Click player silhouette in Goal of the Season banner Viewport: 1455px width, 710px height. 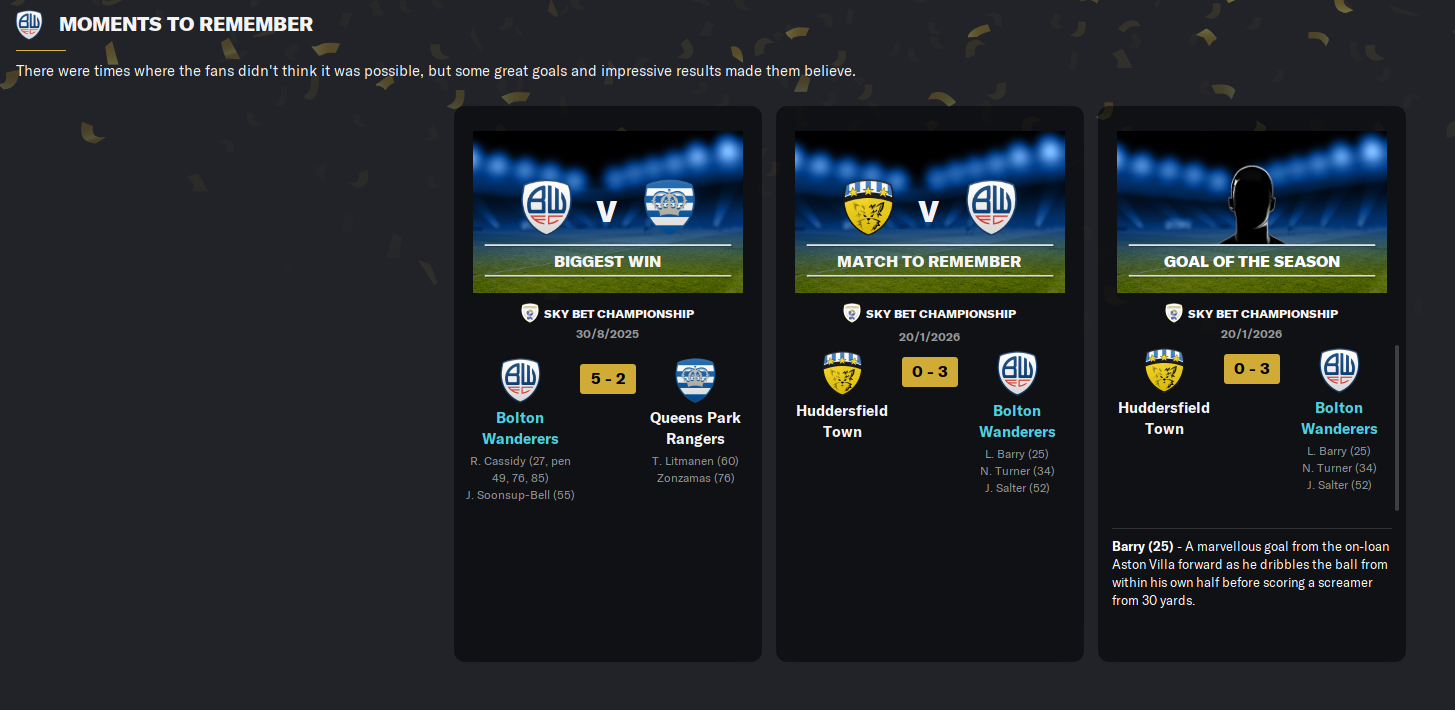(1252, 204)
